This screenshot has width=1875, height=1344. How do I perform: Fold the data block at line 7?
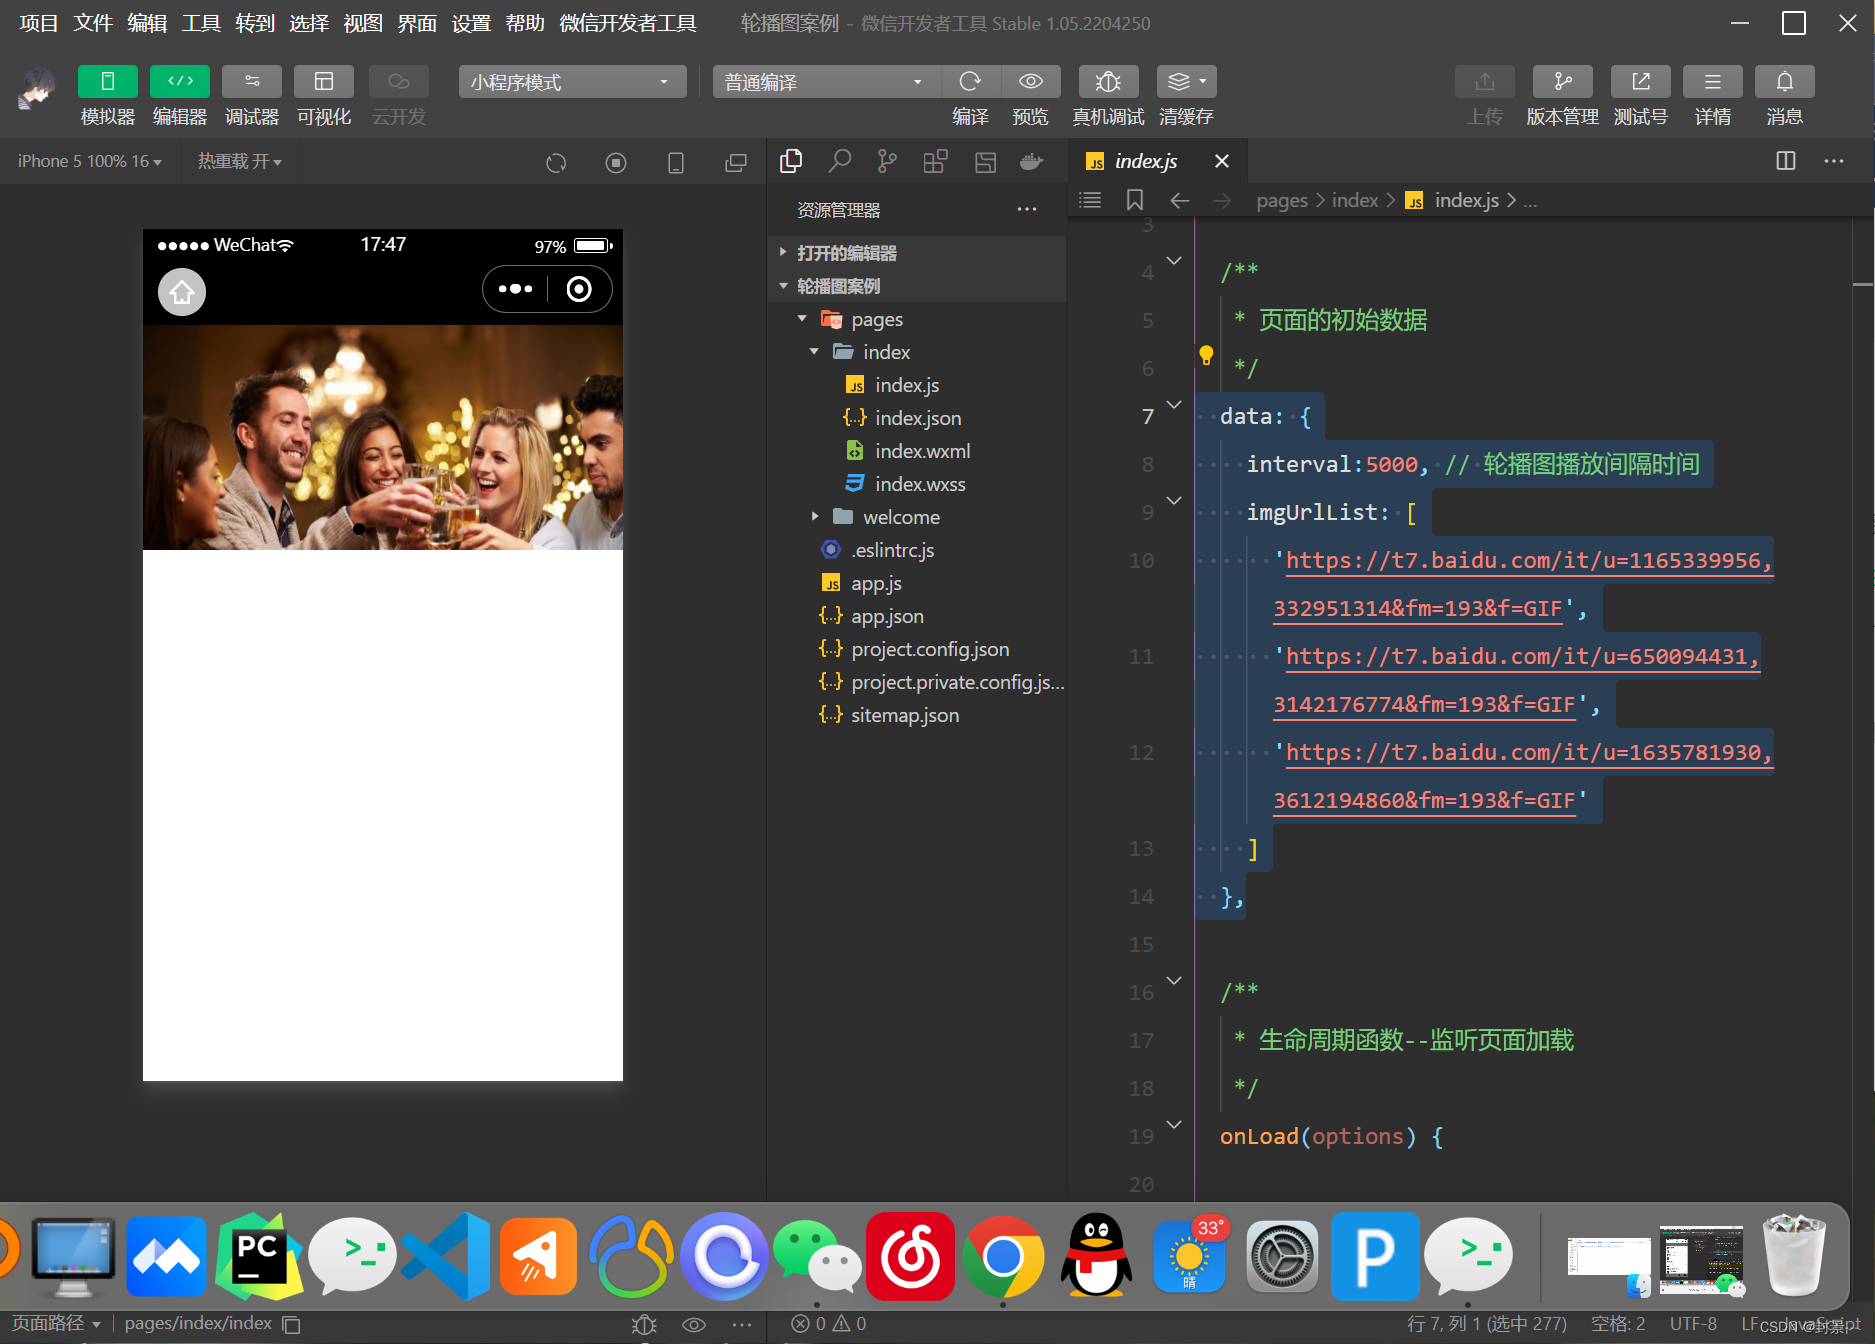point(1174,404)
